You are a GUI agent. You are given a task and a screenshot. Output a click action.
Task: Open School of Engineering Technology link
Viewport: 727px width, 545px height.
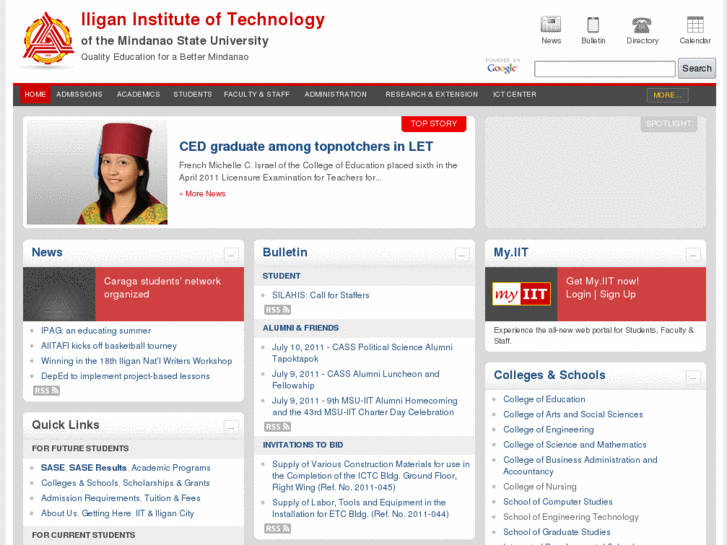(x=571, y=517)
